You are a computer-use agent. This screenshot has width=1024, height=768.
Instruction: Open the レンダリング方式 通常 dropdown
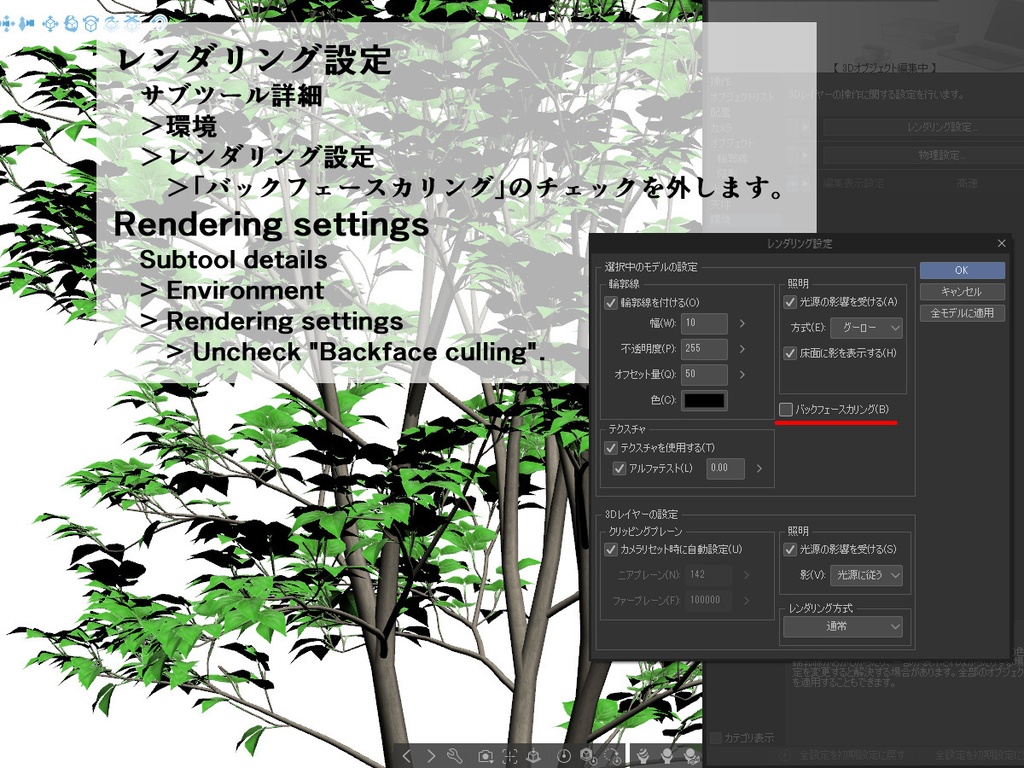(x=845, y=627)
